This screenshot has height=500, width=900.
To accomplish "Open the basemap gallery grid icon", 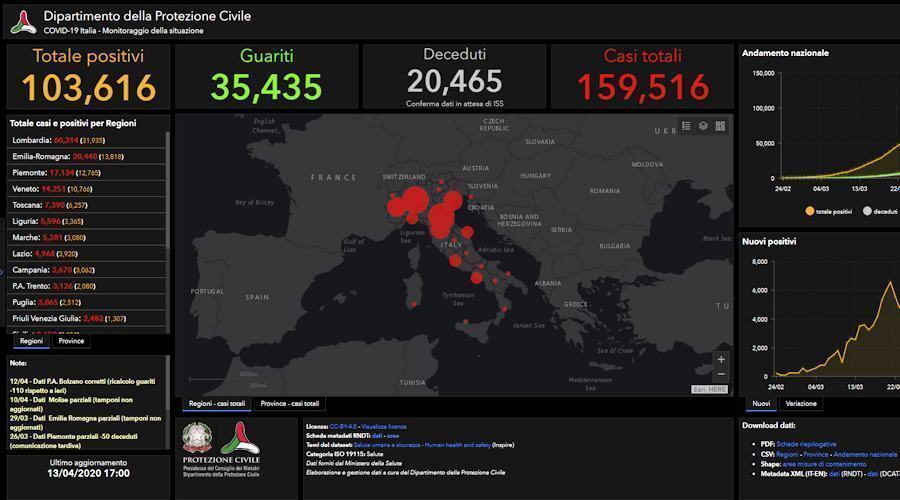I will click(720, 126).
